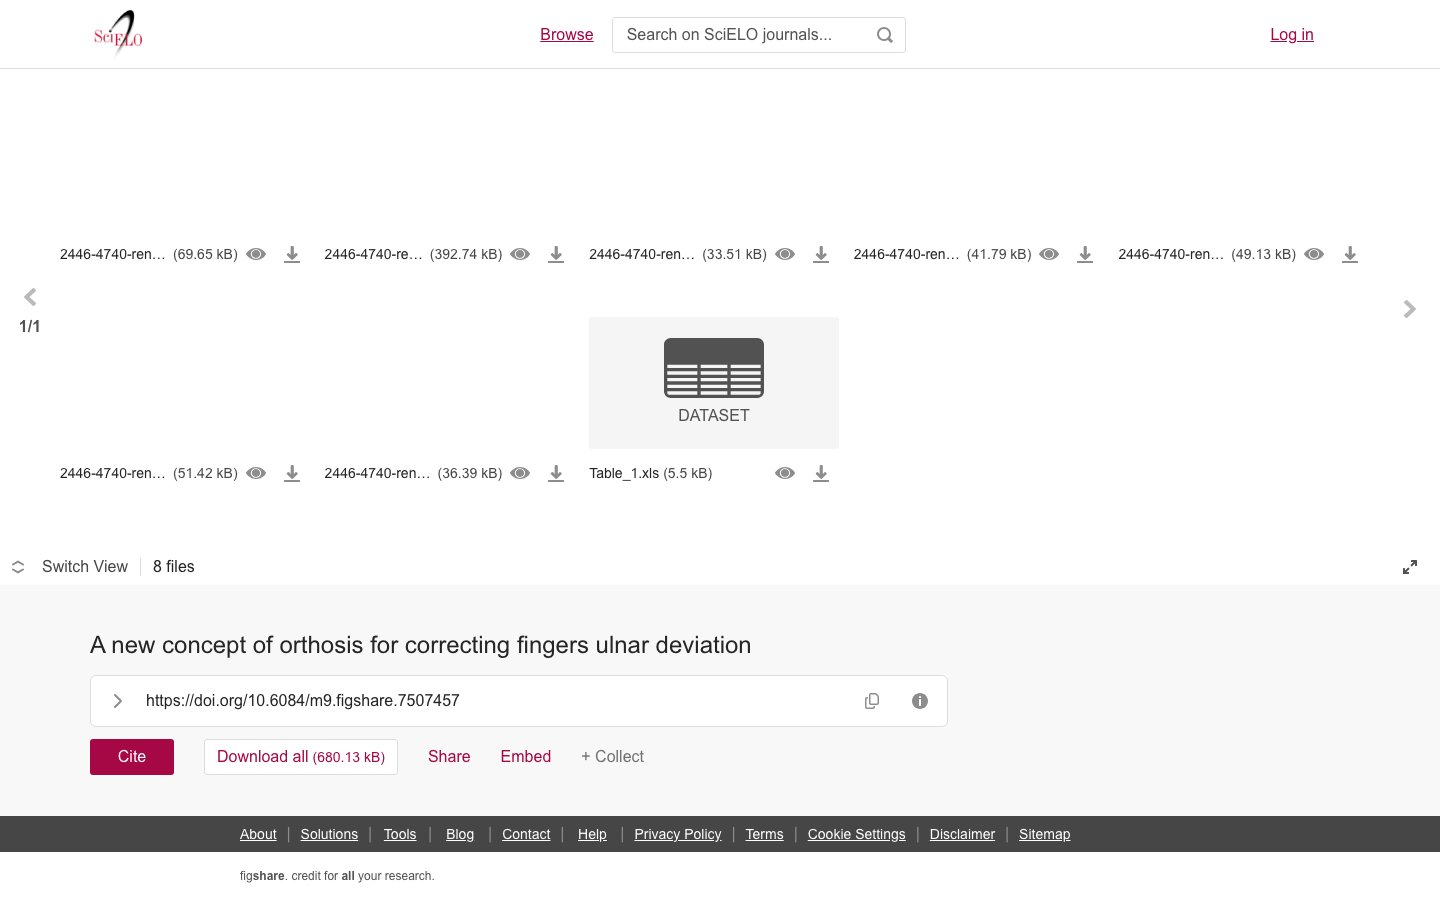This screenshot has height=900, width=1440.
Task: Go to the previous file page
Action: point(30,297)
